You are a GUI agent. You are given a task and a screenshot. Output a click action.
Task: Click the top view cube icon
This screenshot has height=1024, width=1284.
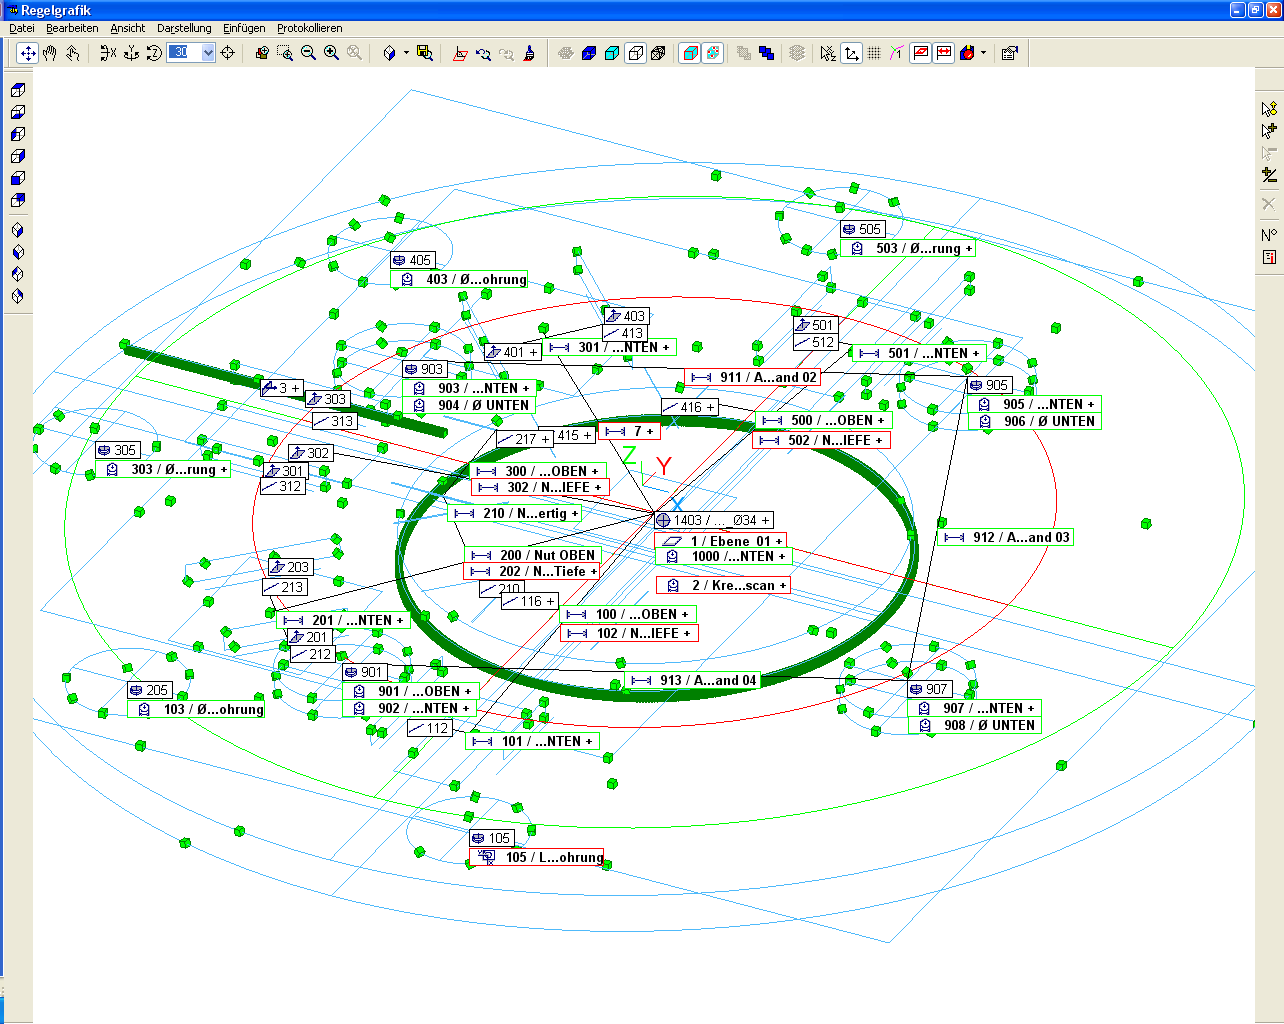click(x=17, y=90)
